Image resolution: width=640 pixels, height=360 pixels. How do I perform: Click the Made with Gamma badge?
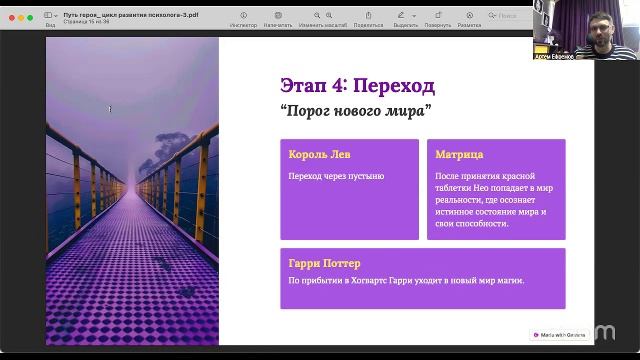click(559, 335)
